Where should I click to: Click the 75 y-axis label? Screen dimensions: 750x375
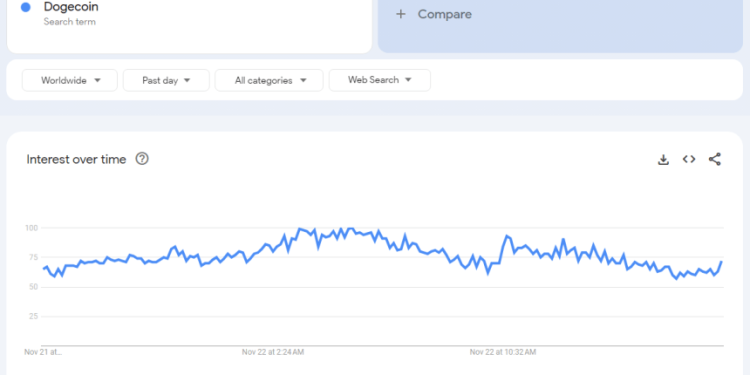point(33,257)
